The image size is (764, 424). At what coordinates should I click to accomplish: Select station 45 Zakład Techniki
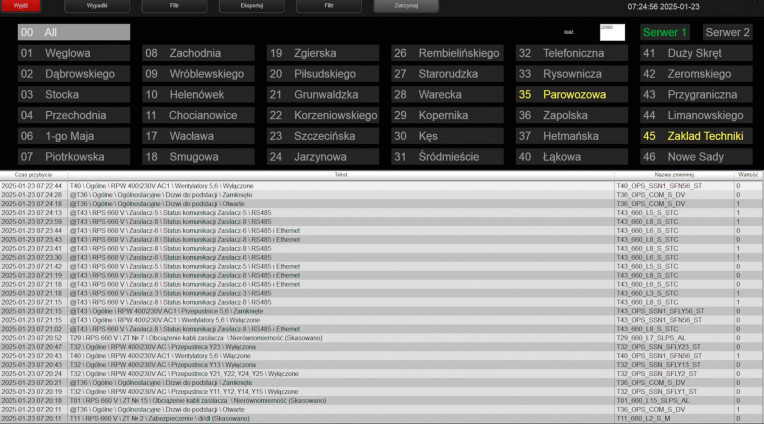[x=697, y=136]
